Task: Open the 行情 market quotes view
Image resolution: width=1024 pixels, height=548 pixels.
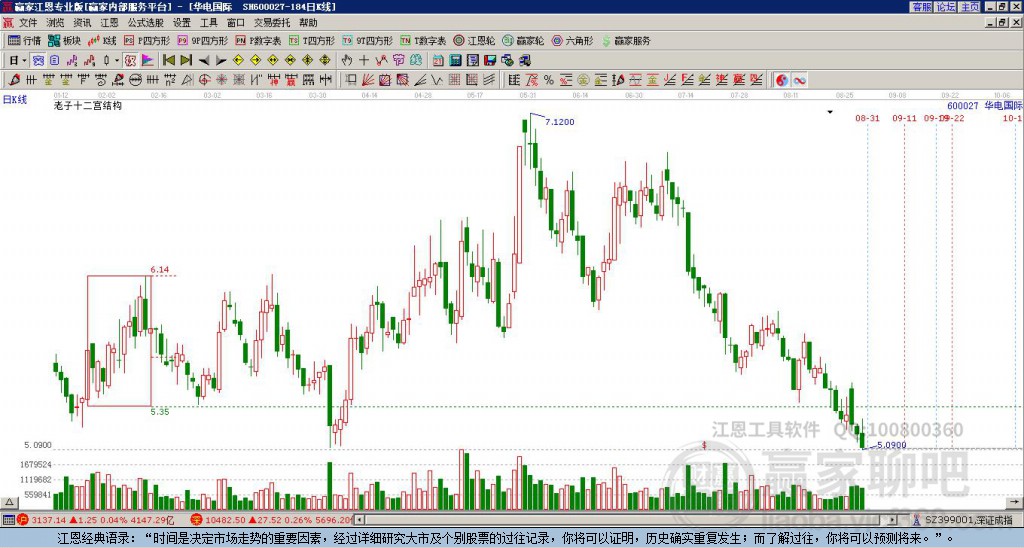Action: 25,40
